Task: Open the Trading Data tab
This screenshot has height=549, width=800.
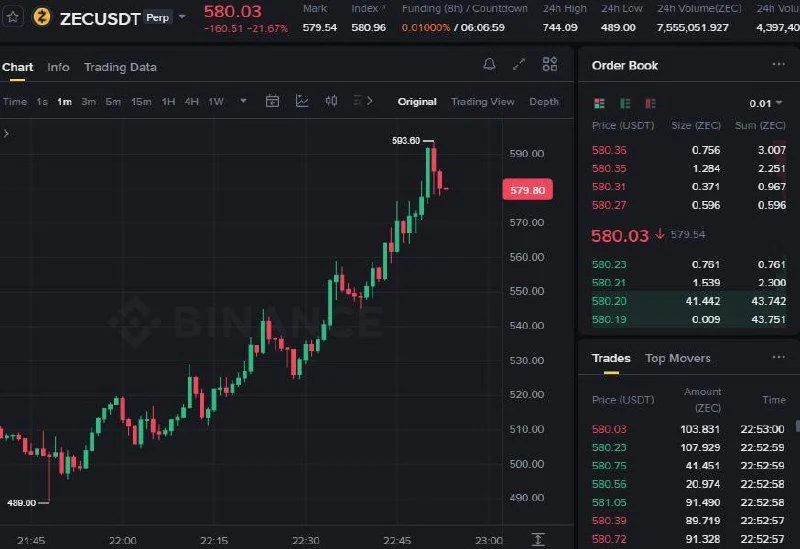Action: (120, 67)
